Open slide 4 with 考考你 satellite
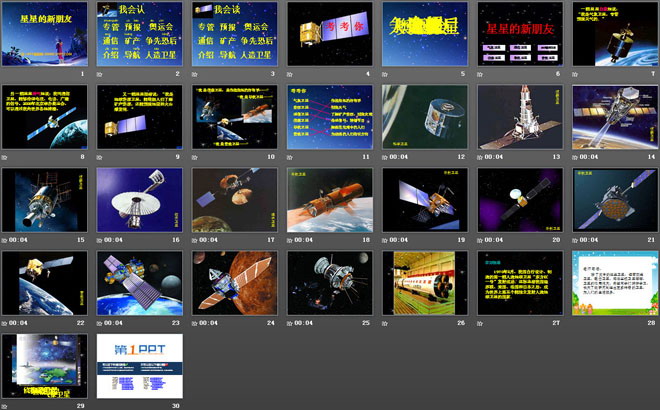The height and width of the screenshot is (410, 660). [330, 34]
